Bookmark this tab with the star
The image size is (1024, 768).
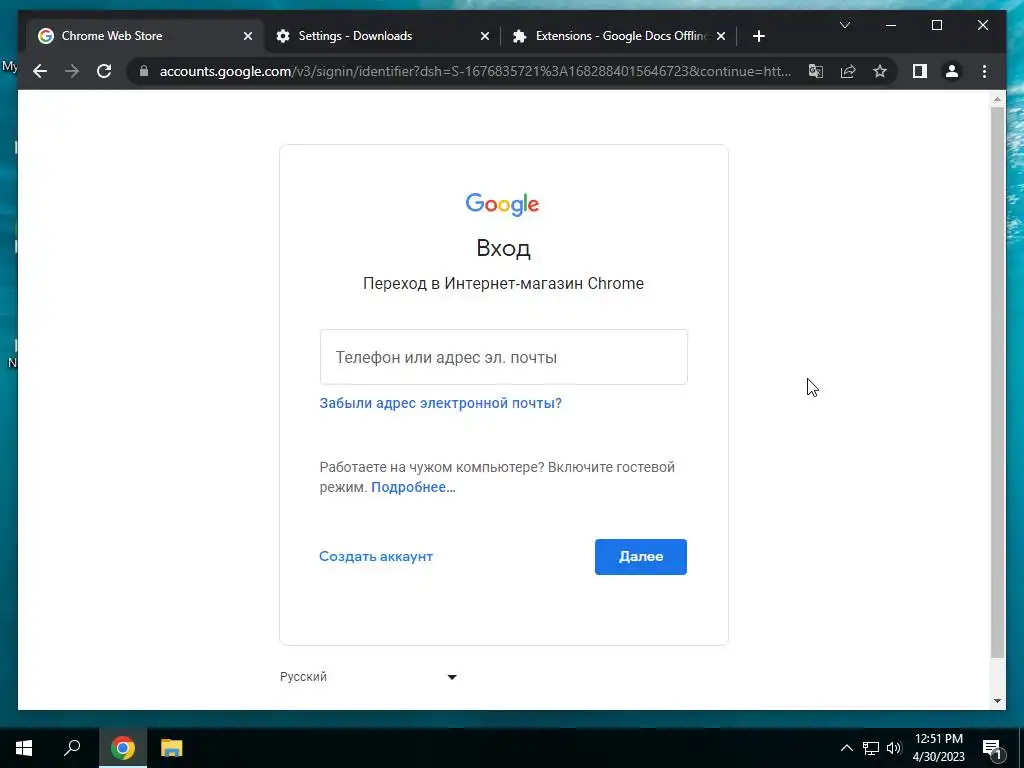(x=880, y=71)
